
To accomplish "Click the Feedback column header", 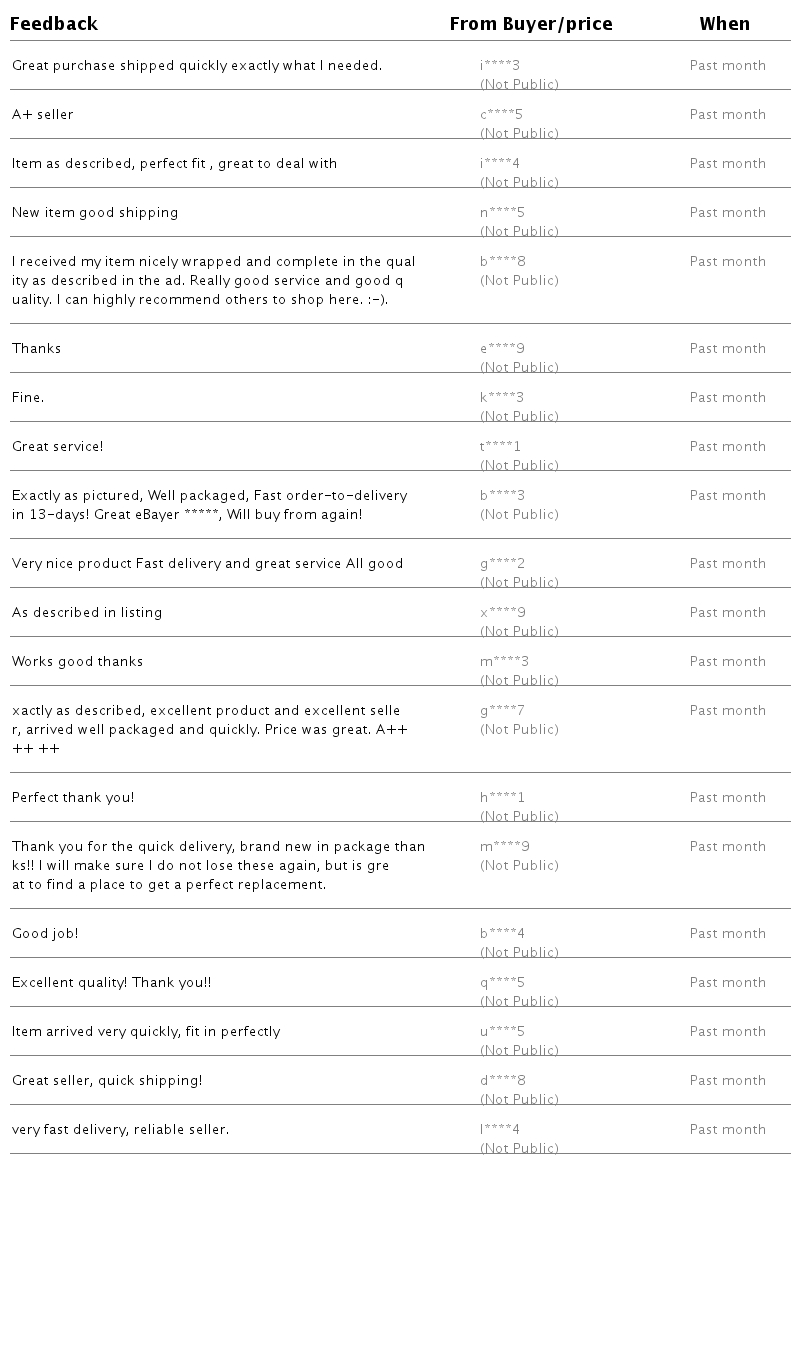I will pos(54,23).
